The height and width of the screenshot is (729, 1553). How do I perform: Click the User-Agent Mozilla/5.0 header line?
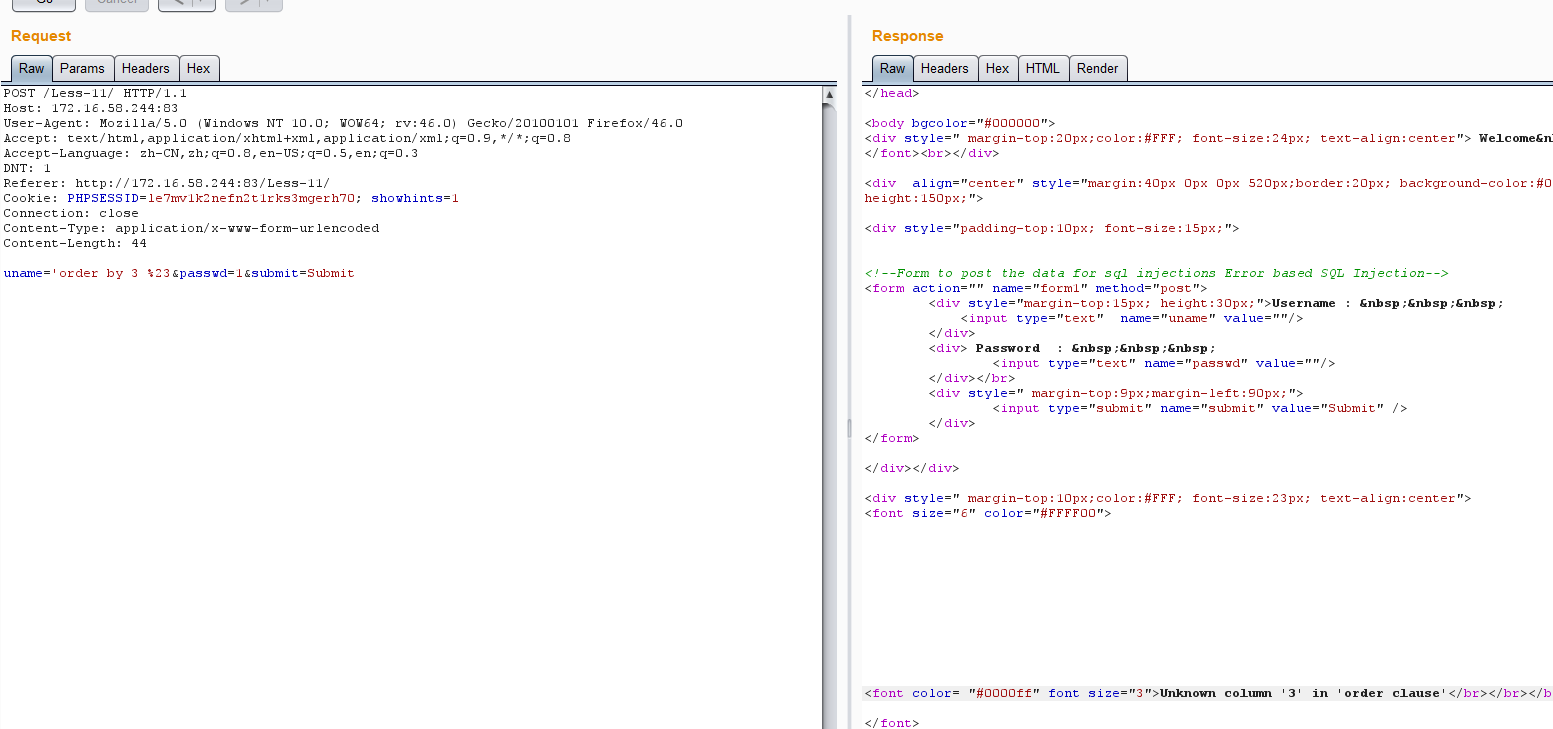pyautogui.click(x=343, y=123)
